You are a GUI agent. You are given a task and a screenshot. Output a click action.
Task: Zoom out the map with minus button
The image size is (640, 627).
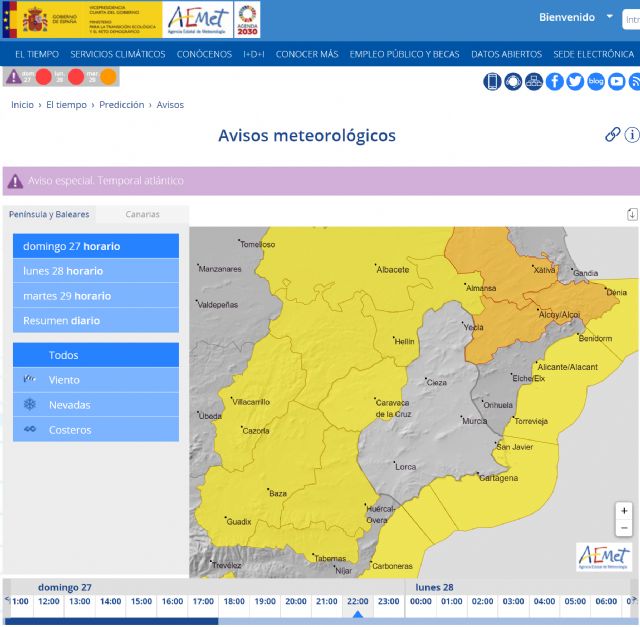pos(624,528)
